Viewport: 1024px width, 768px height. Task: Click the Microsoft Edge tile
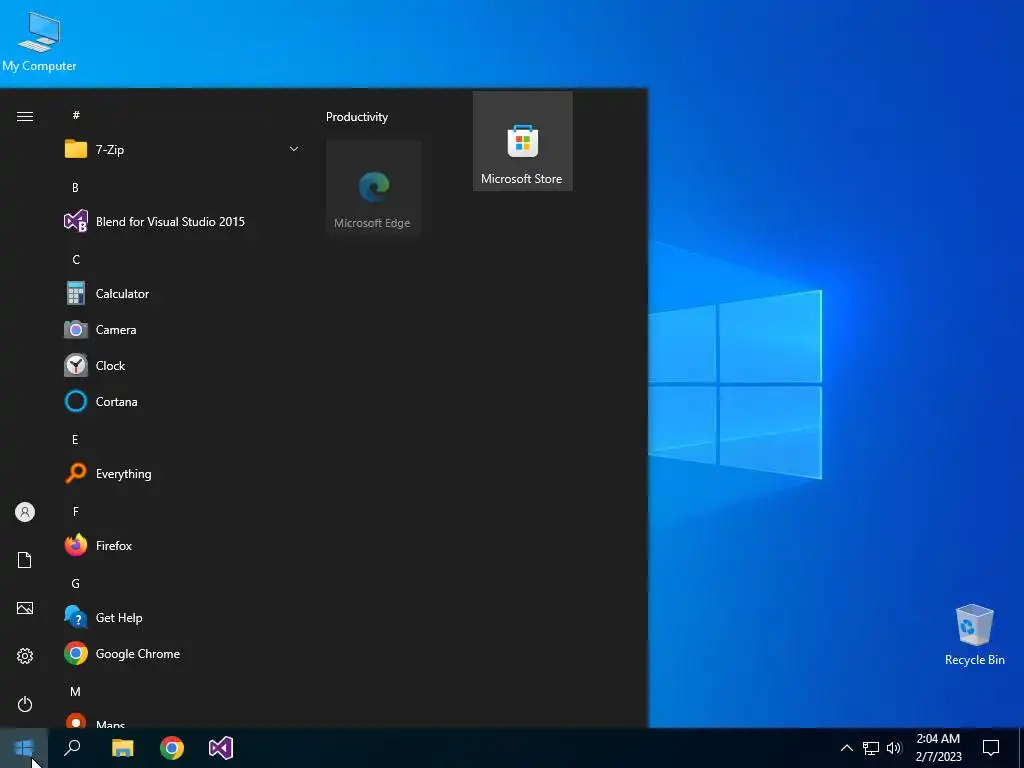(374, 187)
